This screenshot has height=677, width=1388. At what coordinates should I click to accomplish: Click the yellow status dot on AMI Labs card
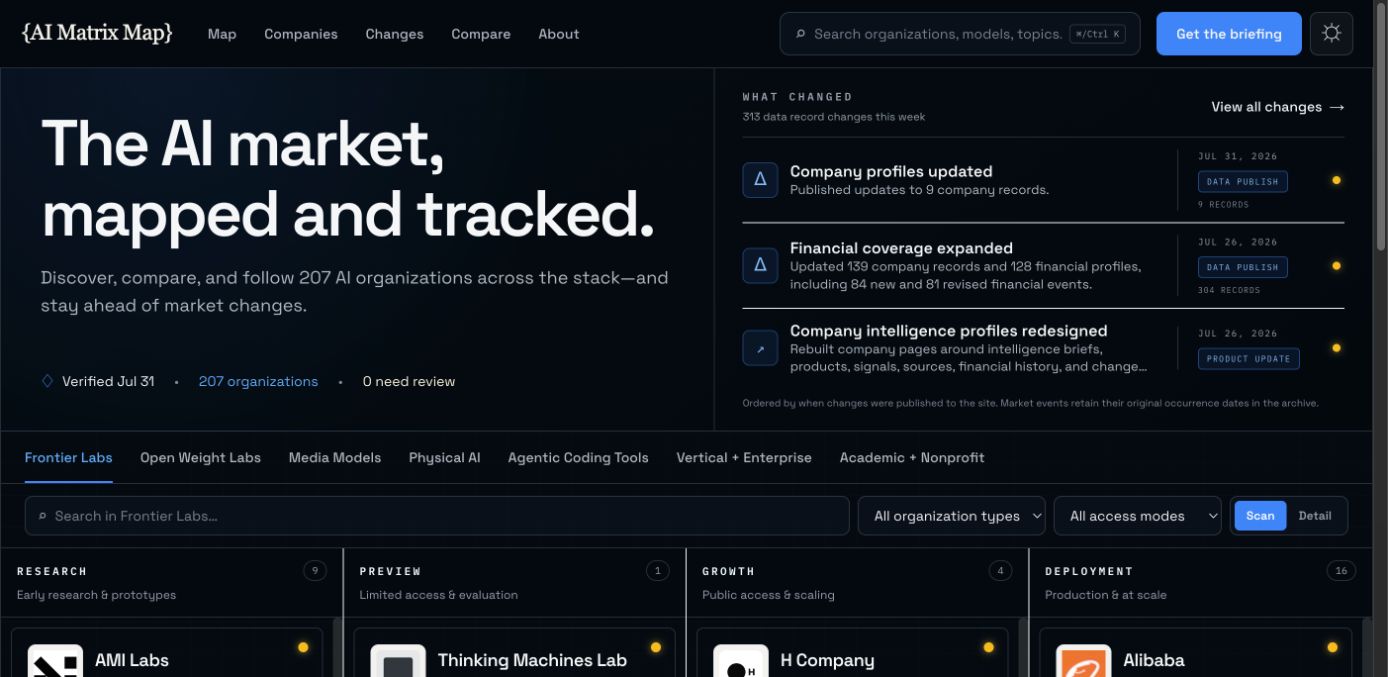(303, 647)
